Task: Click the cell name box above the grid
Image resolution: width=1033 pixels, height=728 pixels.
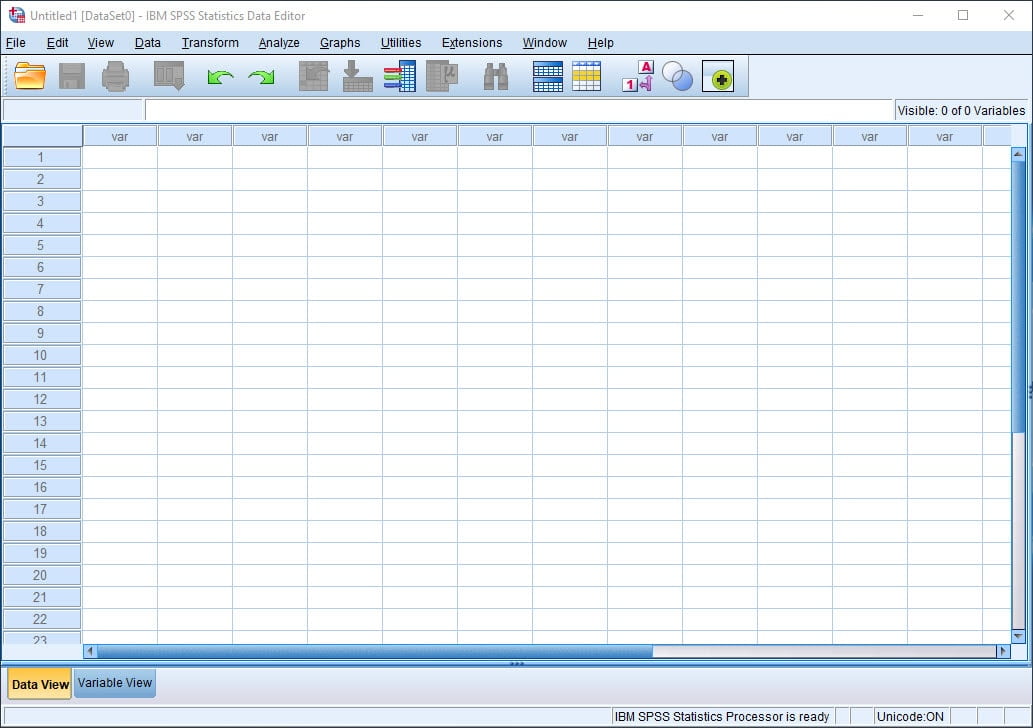Action: (x=73, y=110)
